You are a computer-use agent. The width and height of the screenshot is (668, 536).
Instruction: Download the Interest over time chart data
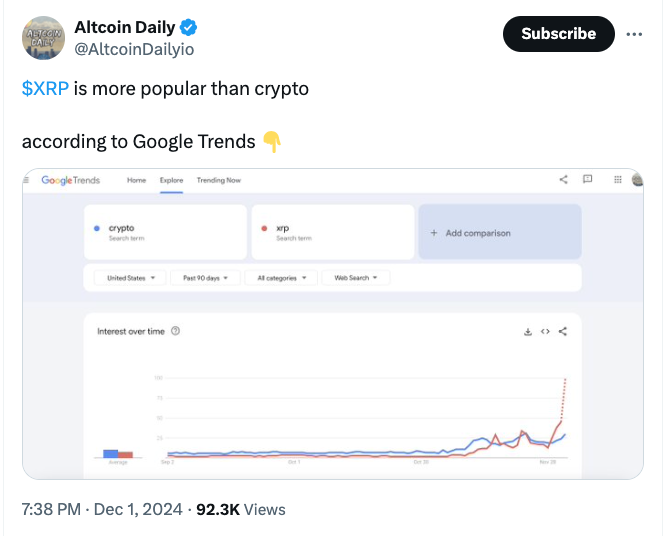click(527, 332)
